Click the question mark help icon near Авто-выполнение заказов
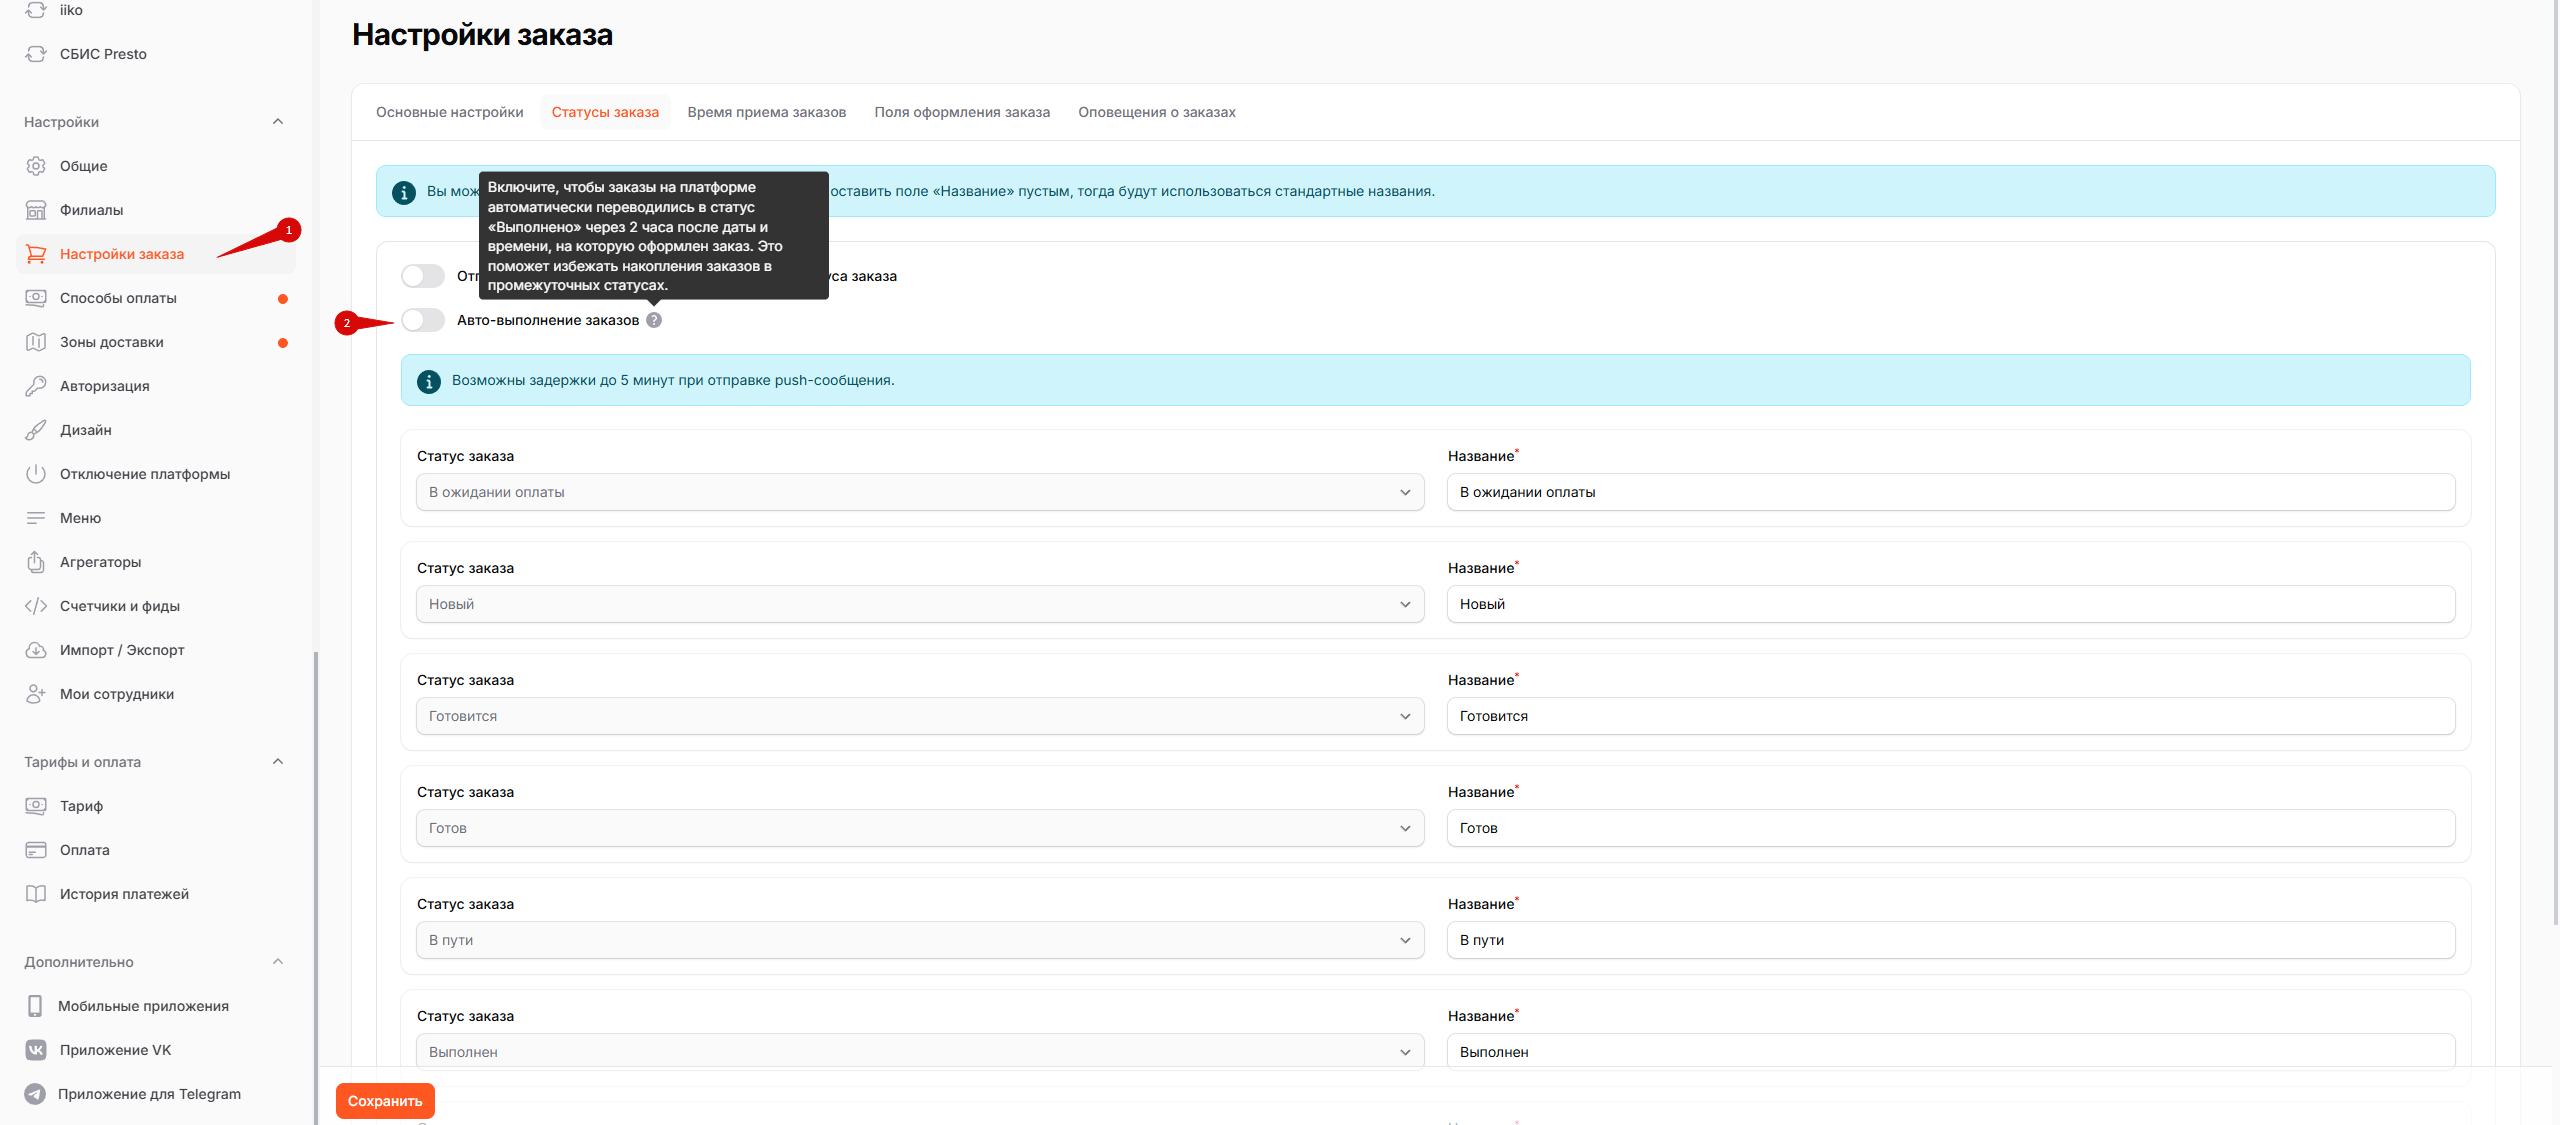This screenshot has width=2560, height=1125. coord(654,320)
